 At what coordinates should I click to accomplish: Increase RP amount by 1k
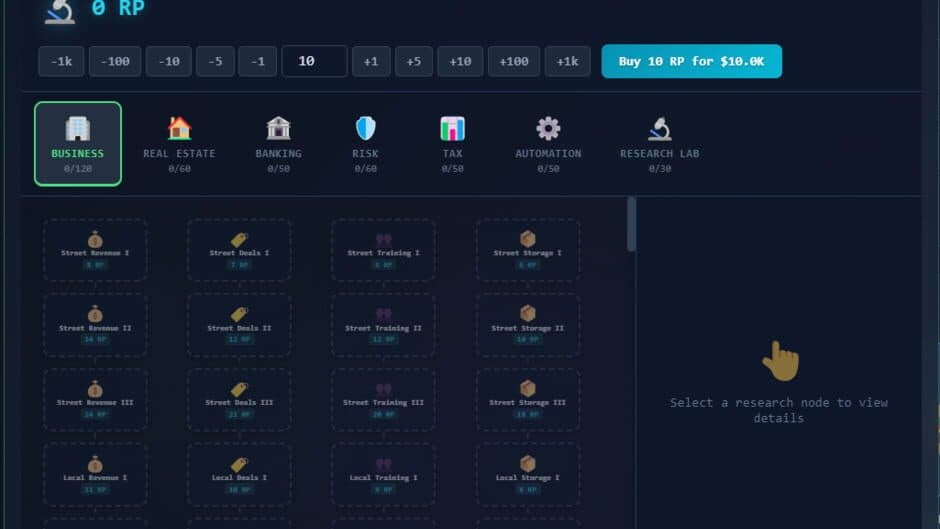(567, 61)
